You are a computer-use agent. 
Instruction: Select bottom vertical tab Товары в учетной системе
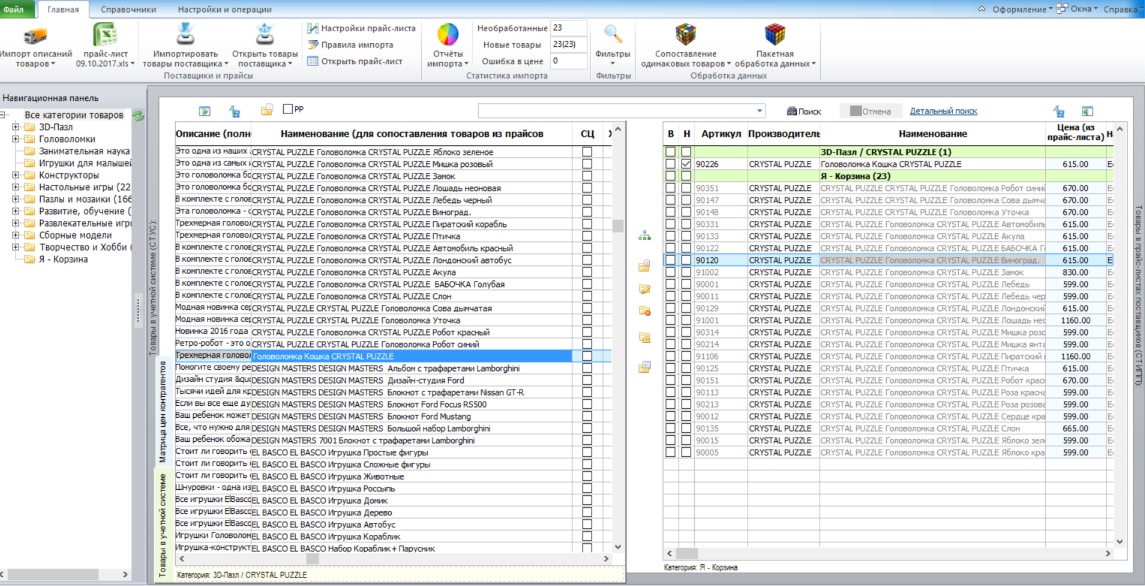point(164,524)
